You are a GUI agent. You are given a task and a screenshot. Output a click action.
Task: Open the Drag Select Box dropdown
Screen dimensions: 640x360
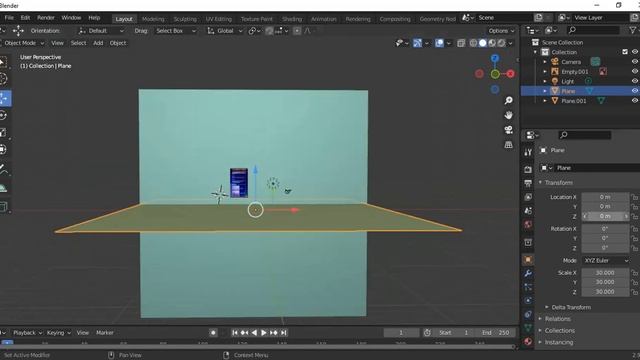176,31
